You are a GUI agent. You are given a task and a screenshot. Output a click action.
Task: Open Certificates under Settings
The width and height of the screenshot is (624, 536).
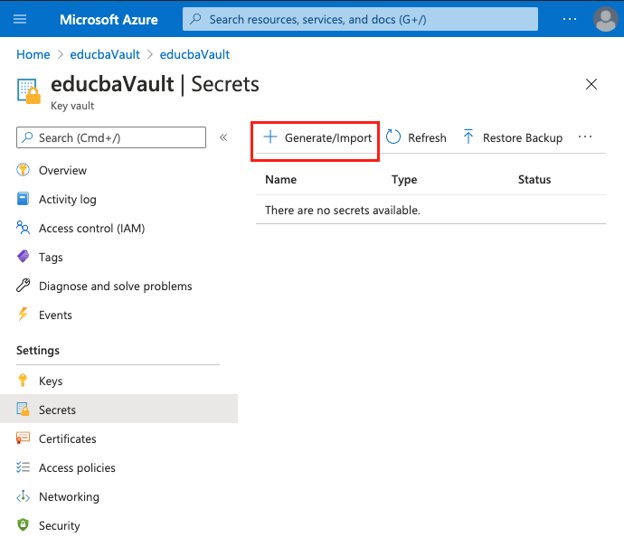point(68,439)
